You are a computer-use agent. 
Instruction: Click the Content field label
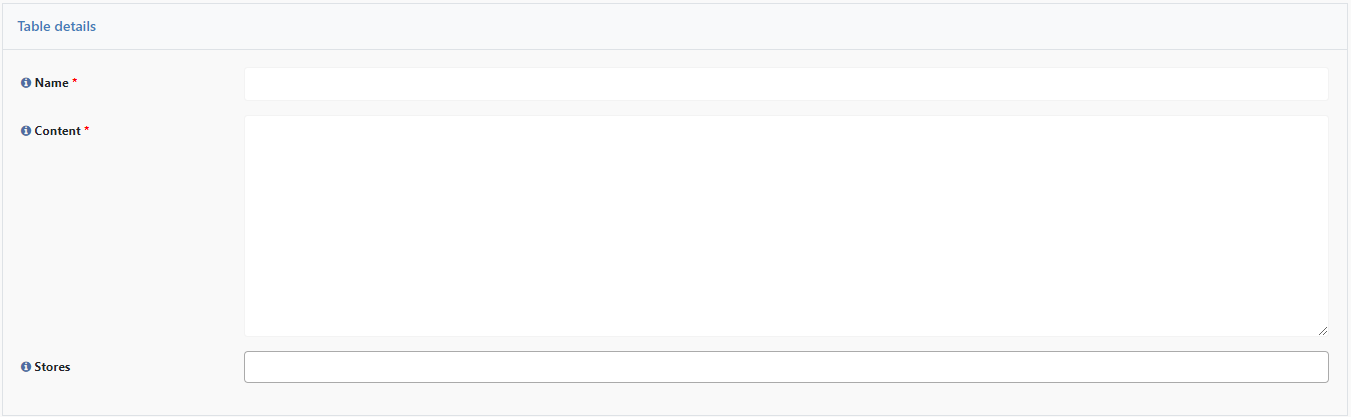57,131
